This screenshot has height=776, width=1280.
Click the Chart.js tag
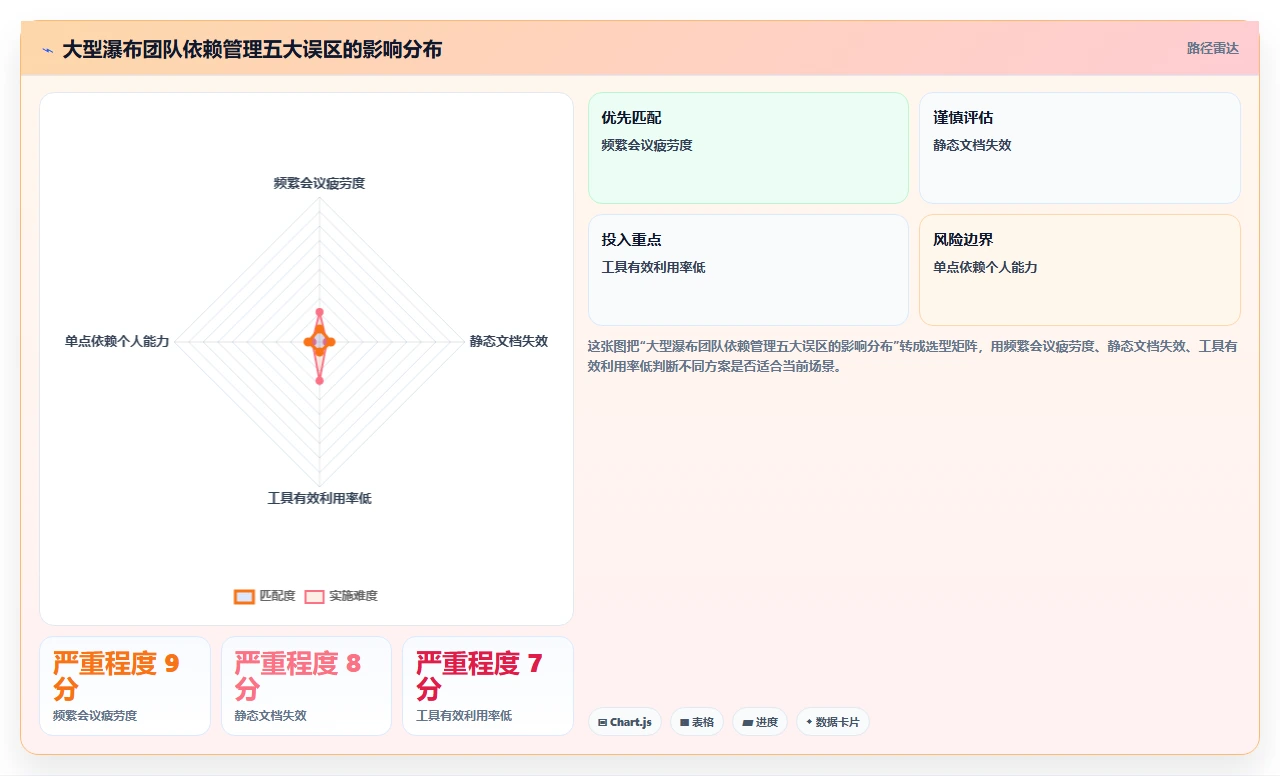point(625,722)
